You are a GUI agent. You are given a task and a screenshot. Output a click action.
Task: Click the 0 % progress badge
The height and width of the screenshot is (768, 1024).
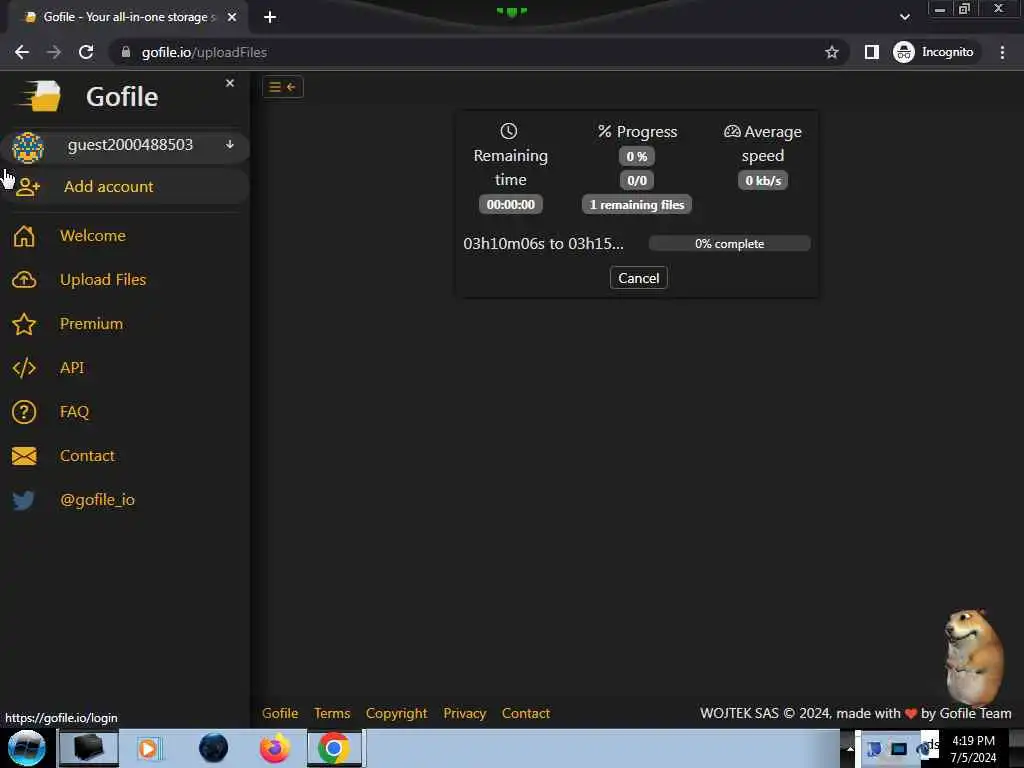[637, 157]
